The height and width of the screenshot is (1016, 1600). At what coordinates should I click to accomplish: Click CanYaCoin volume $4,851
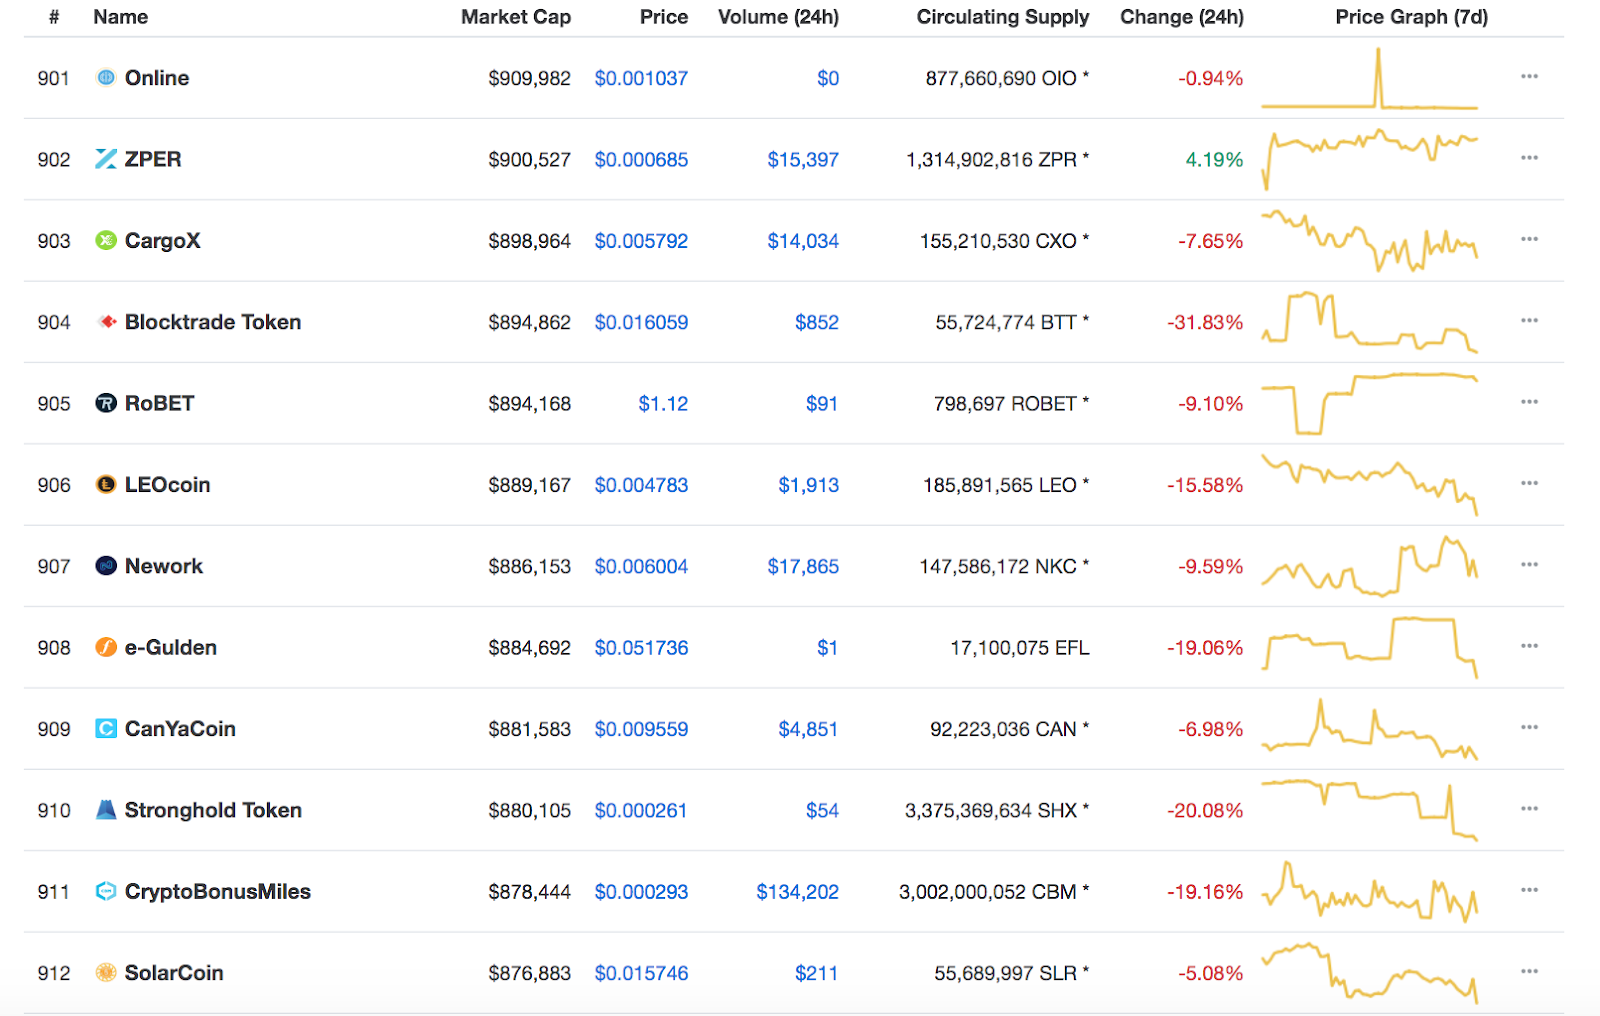pyautogui.click(x=809, y=729)
